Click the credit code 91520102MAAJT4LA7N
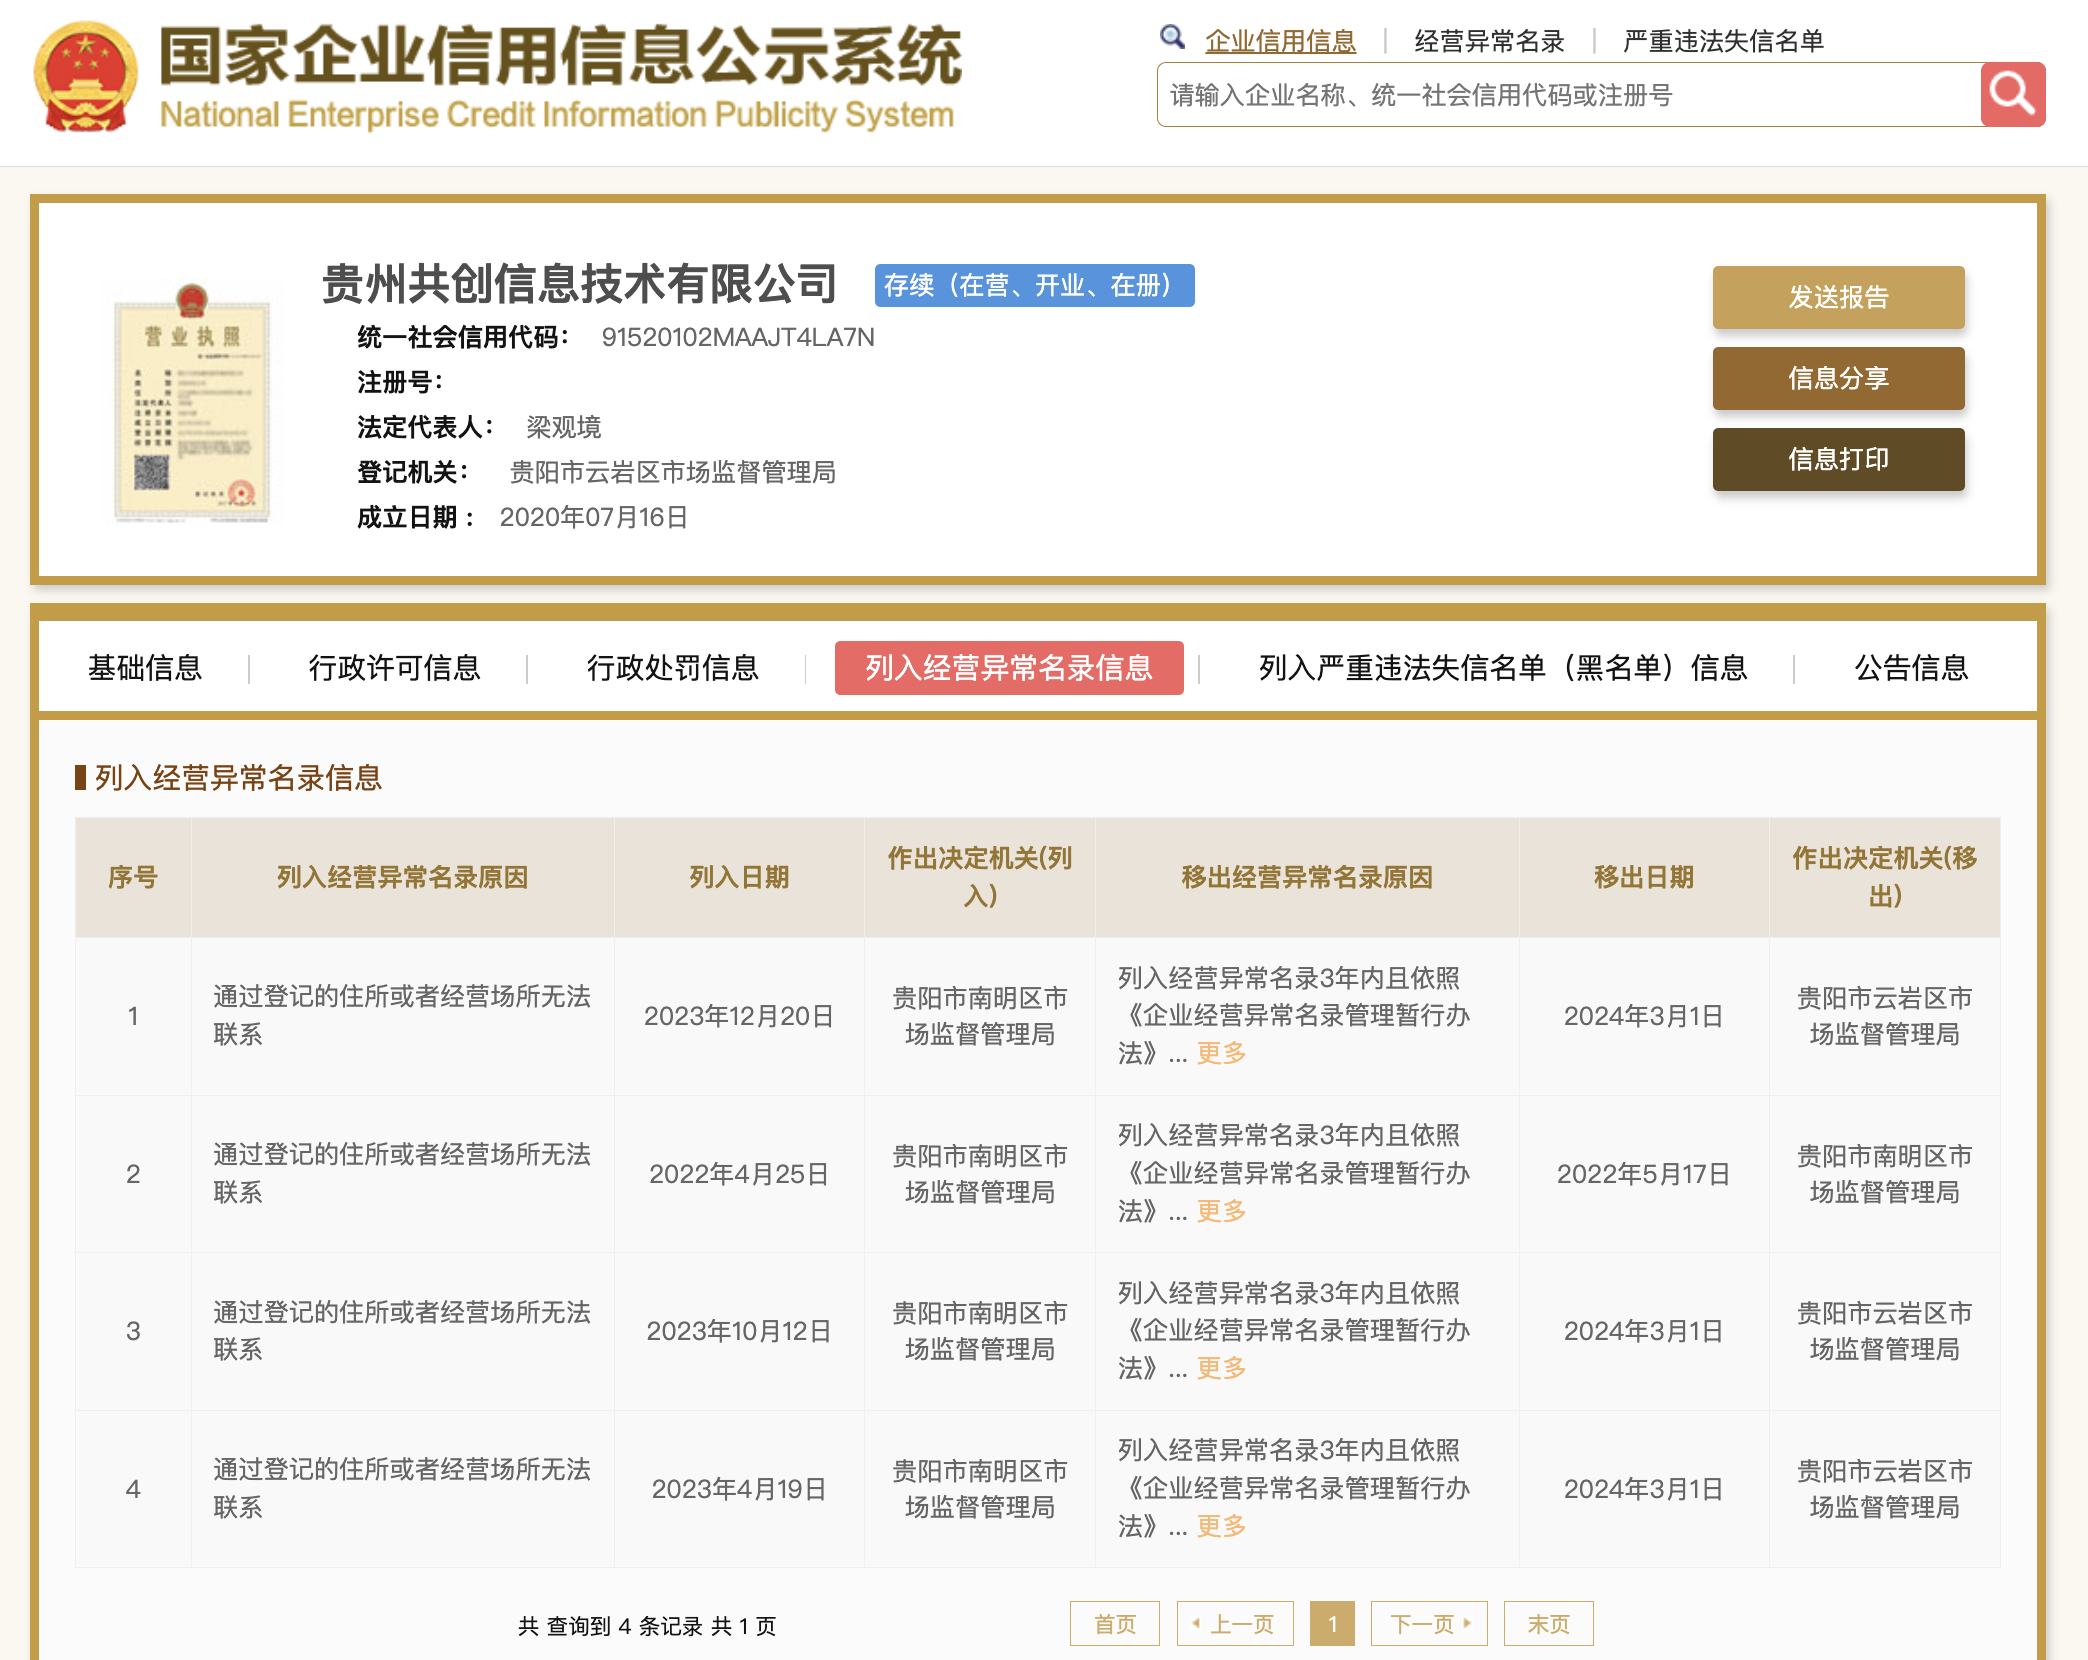The width and height of the screenshot is (2088, 1660). 738,338
